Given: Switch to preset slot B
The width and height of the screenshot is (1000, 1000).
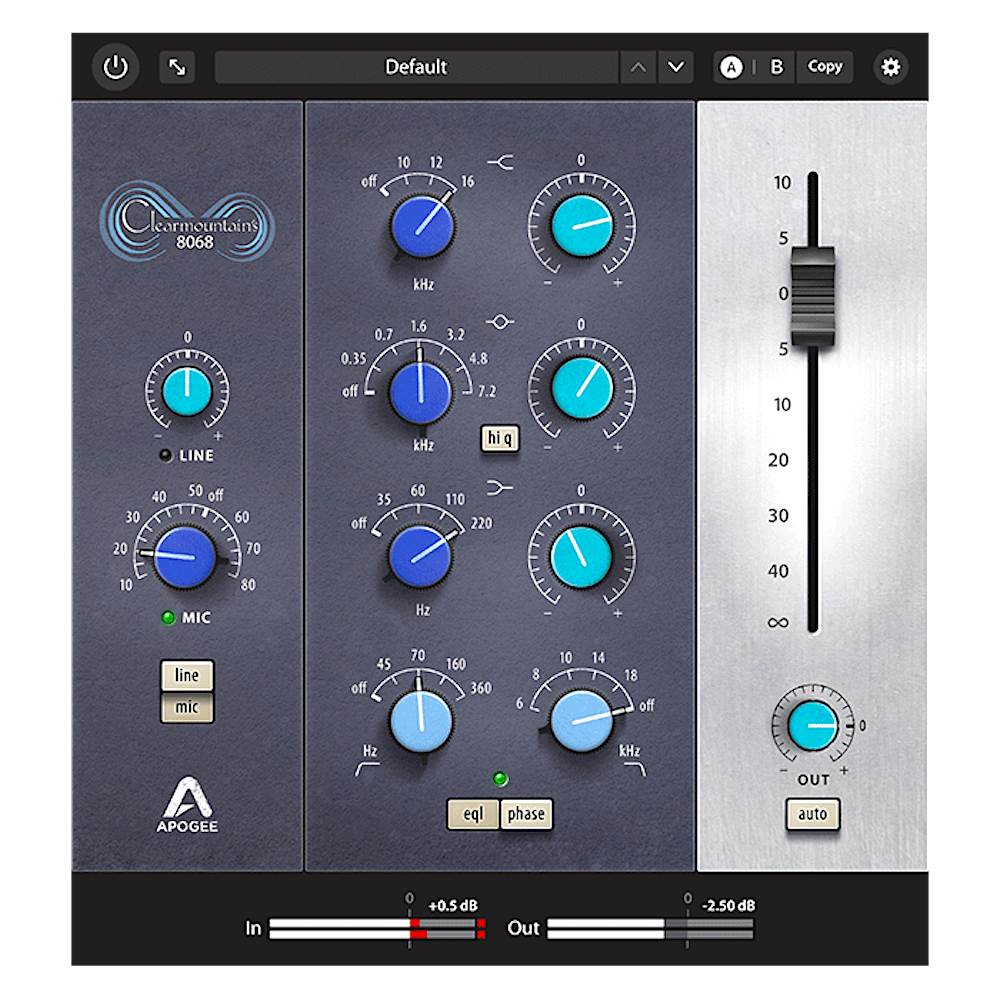Looking at the screenshot, I should coord(776,67).
